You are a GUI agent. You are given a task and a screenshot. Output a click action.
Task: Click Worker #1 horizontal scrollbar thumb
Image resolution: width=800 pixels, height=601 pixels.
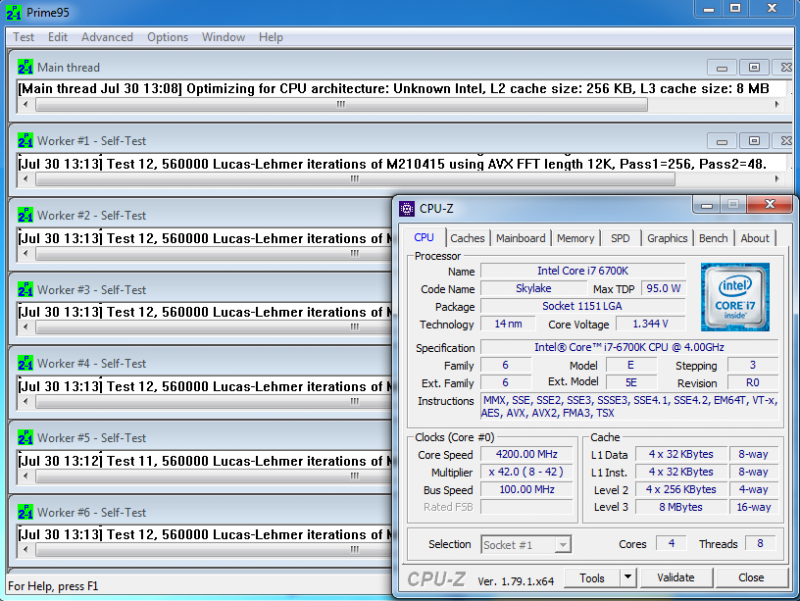pos(355,179)
